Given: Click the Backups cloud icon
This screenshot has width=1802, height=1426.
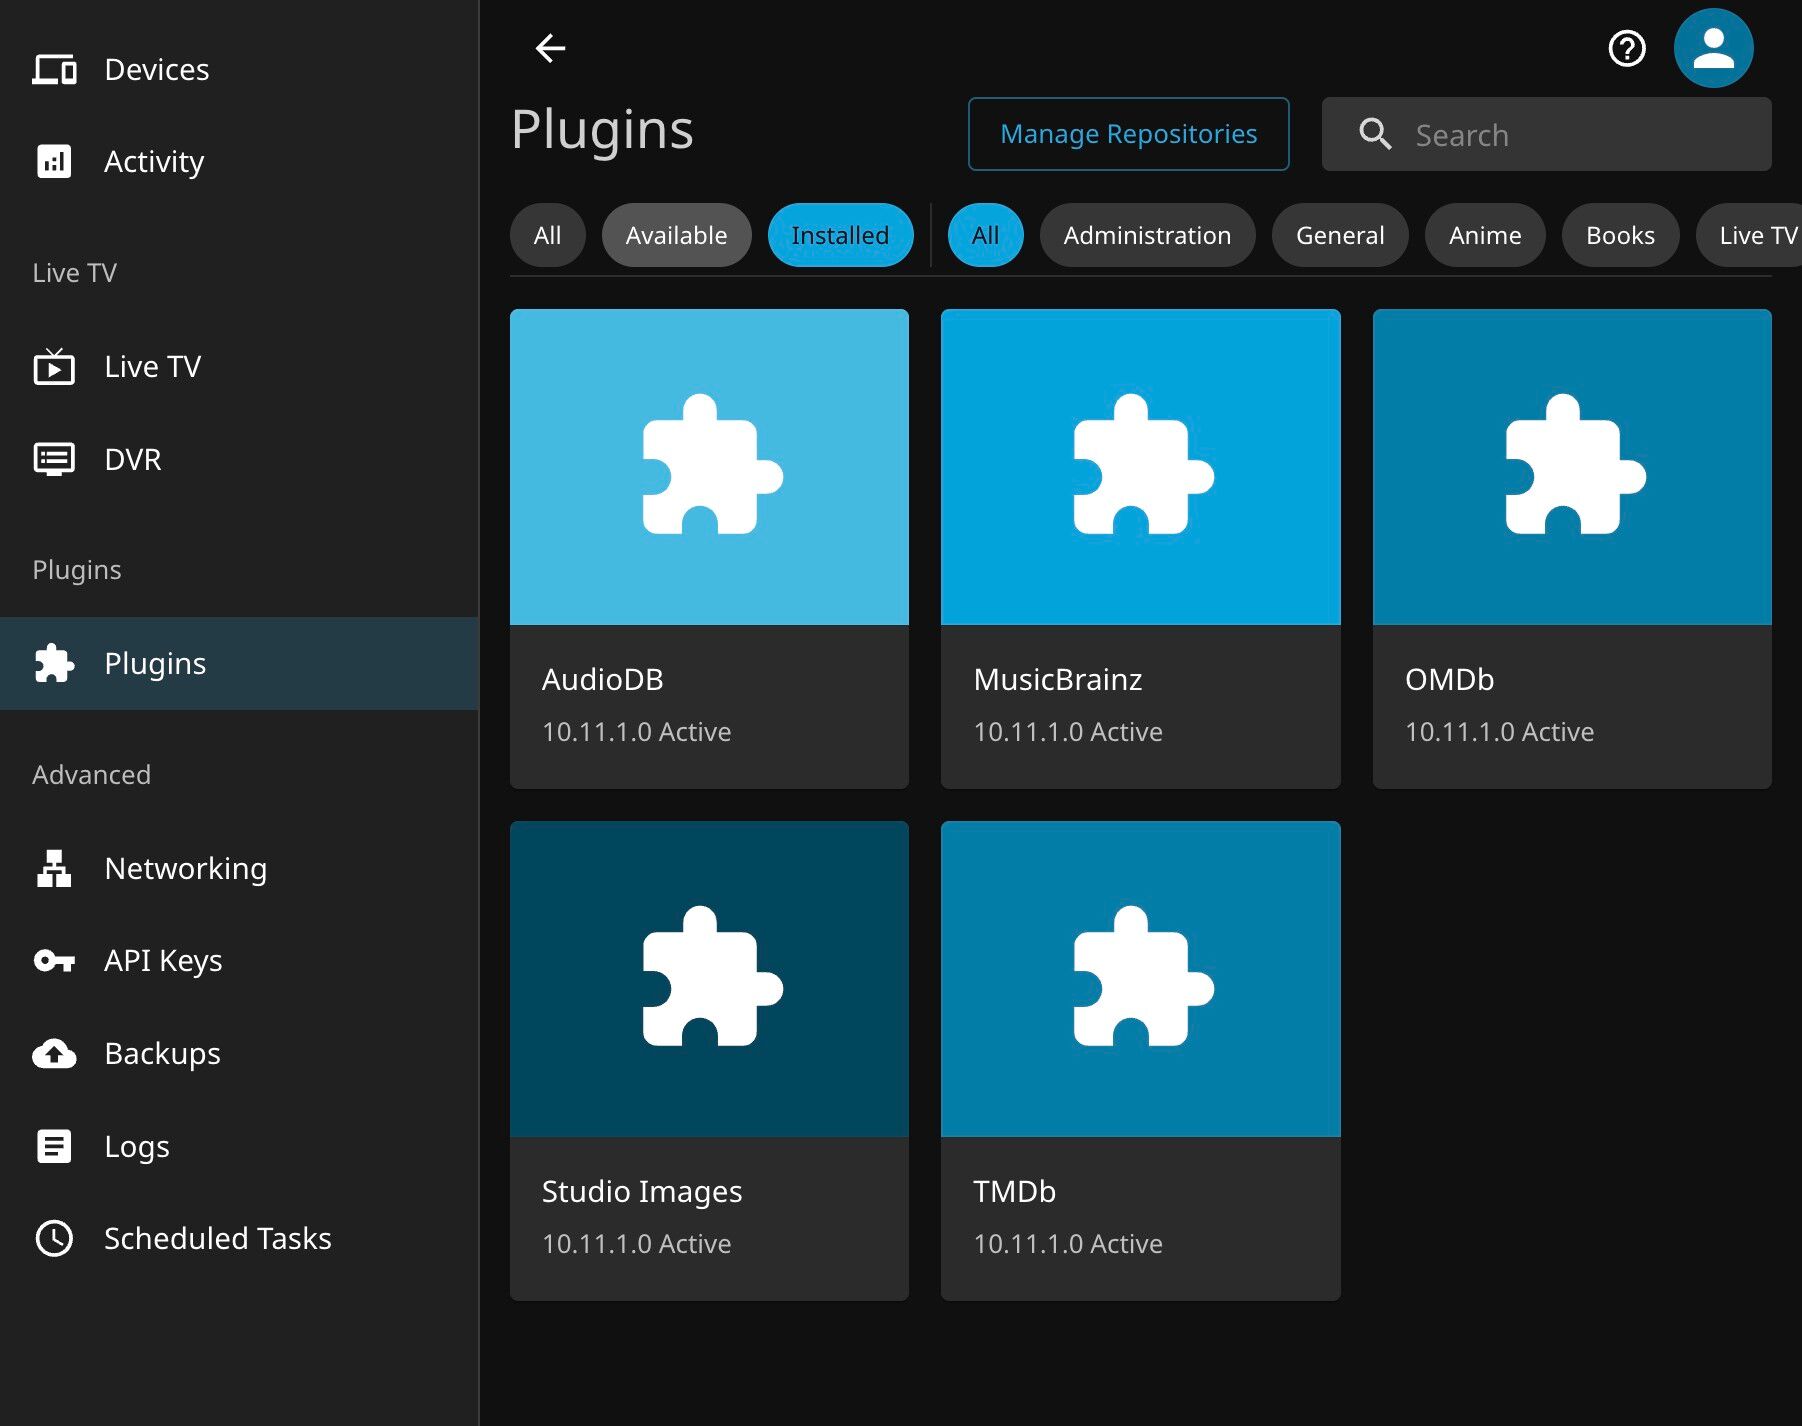Looking at the screenshot, I should [x=54, y=1054].
